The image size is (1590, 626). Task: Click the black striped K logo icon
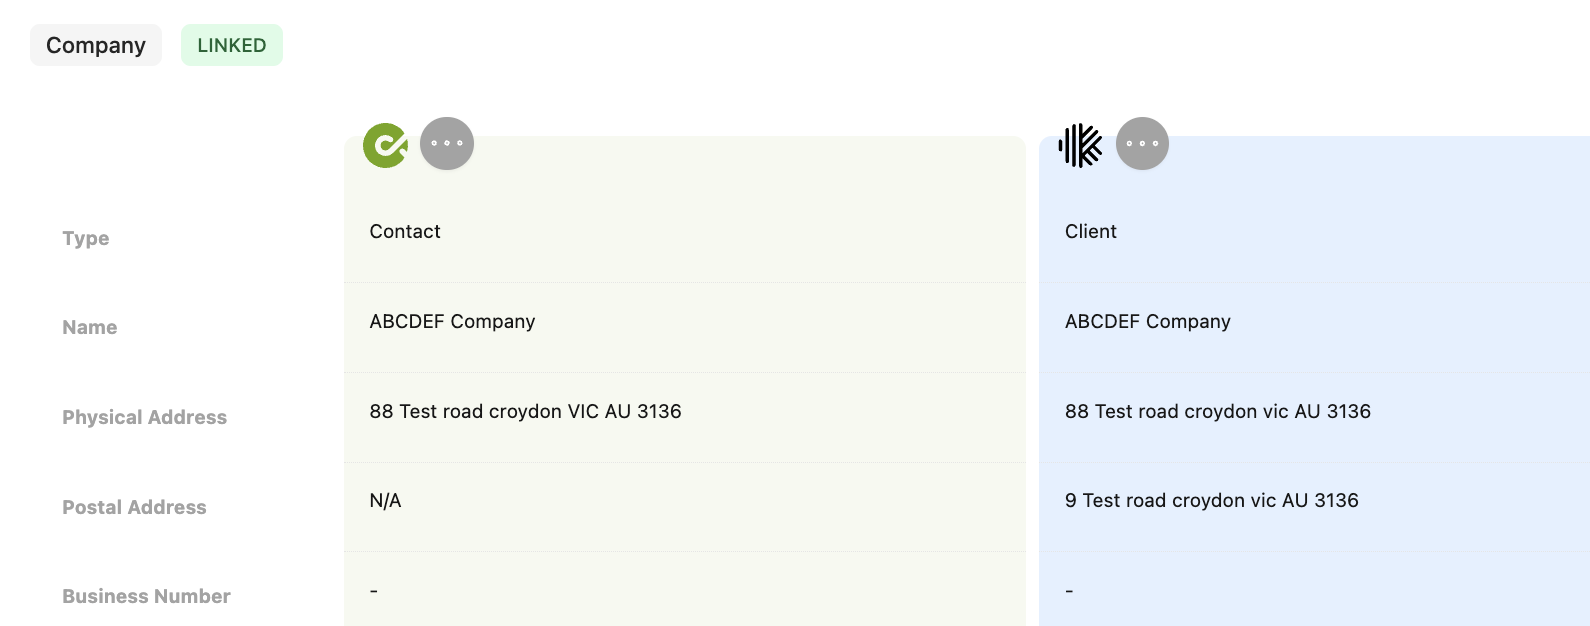click(x=1081, y=145)
